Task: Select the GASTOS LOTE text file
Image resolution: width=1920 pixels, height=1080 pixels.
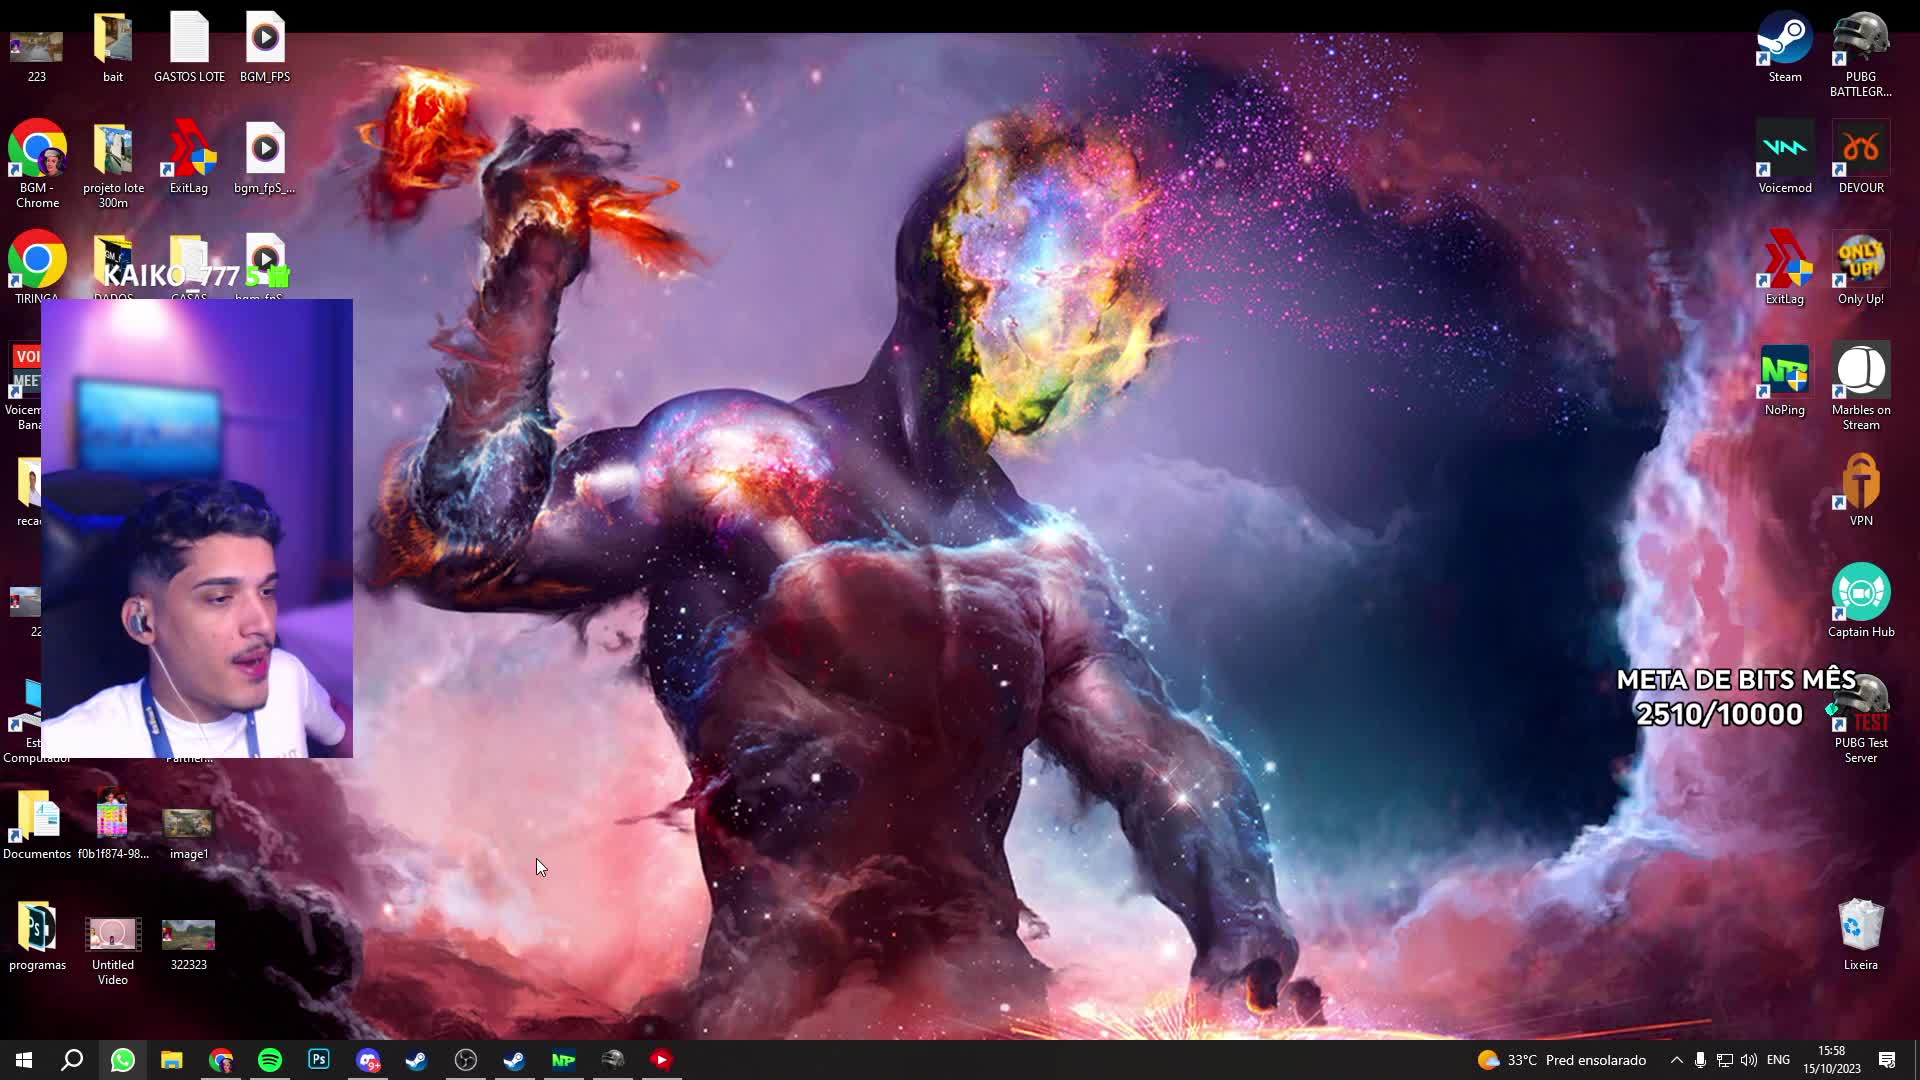Action: pos(189,47)
